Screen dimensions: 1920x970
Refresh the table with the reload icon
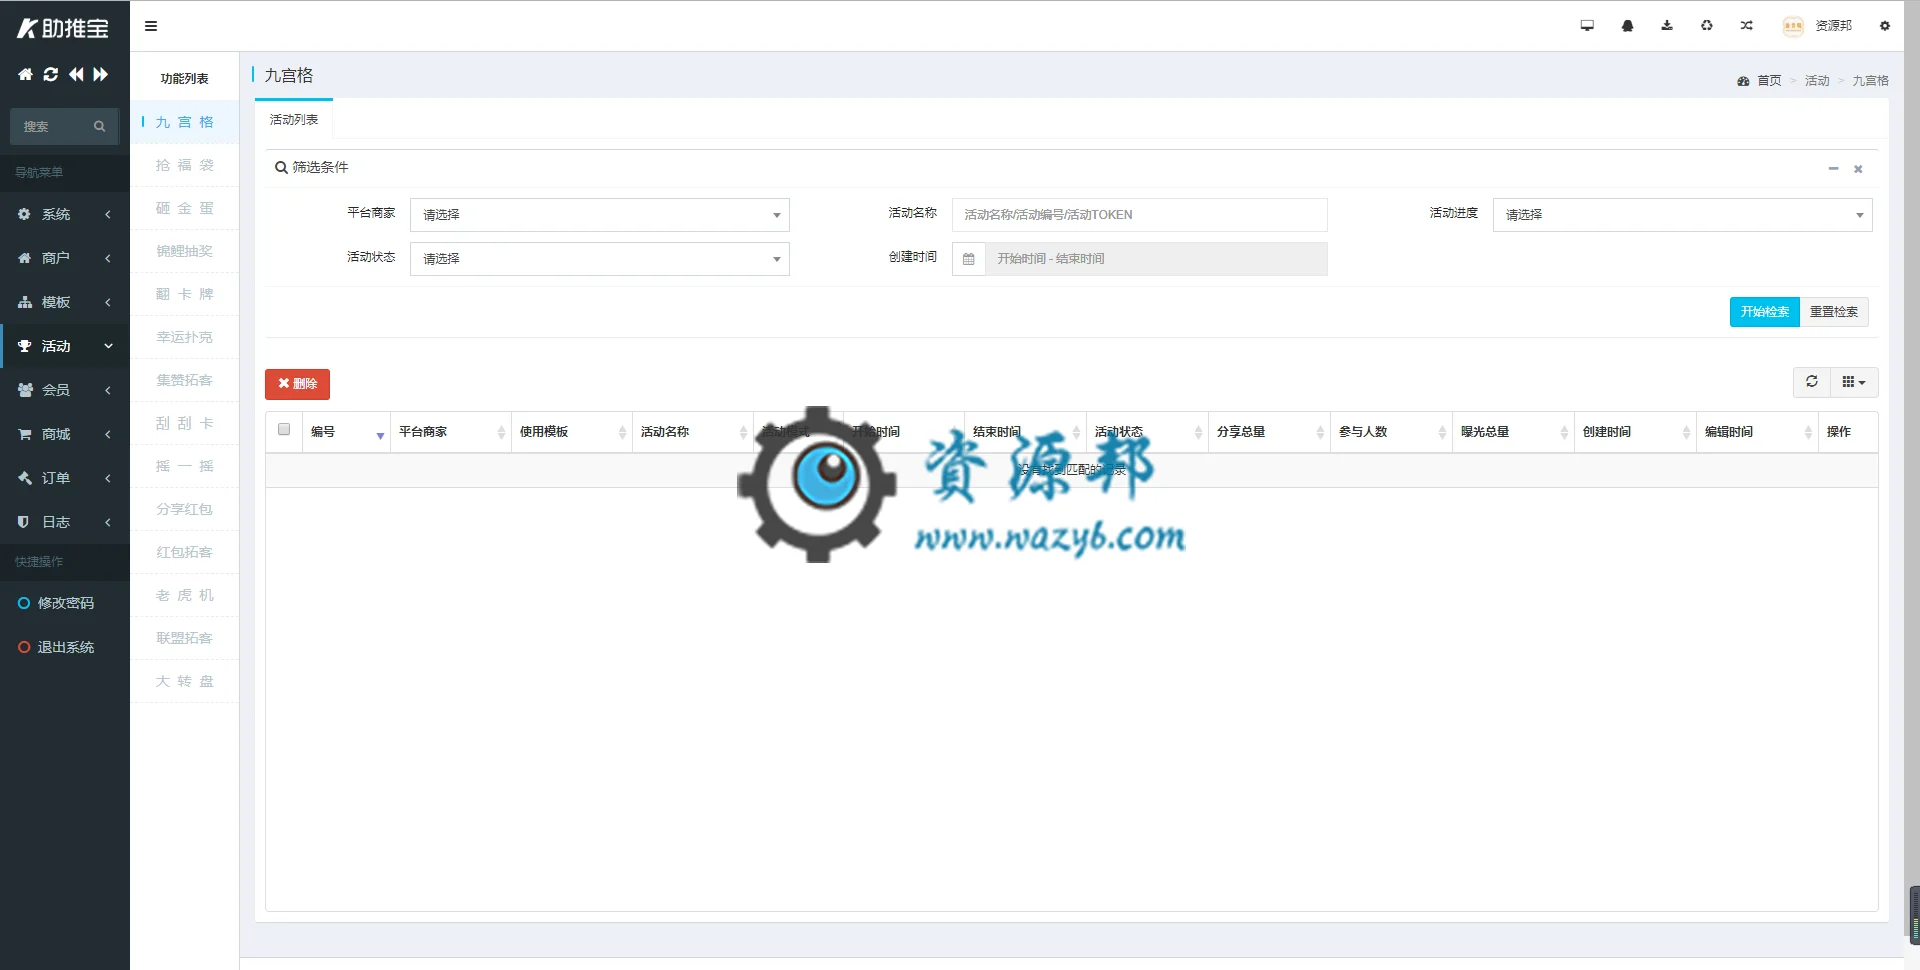(1812, 382)
